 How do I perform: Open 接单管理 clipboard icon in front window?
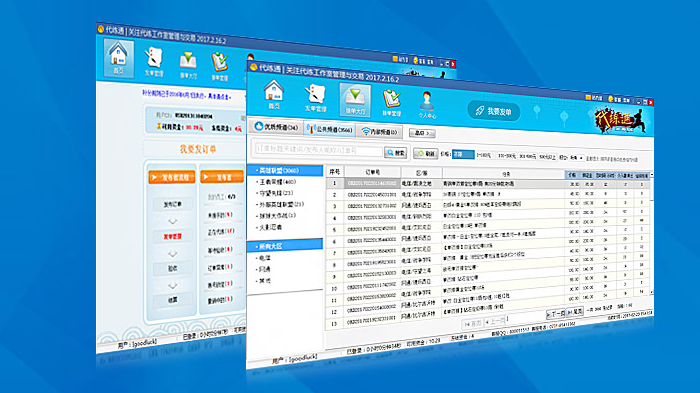pos(391,103)
